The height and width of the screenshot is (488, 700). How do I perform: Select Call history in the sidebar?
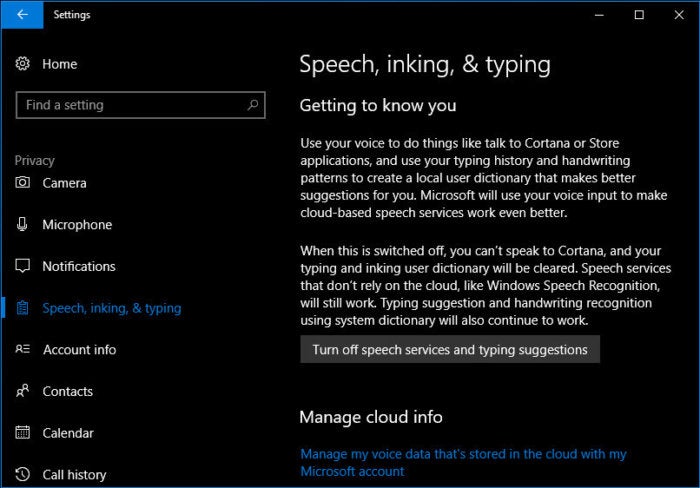click(x=74, y=475)
